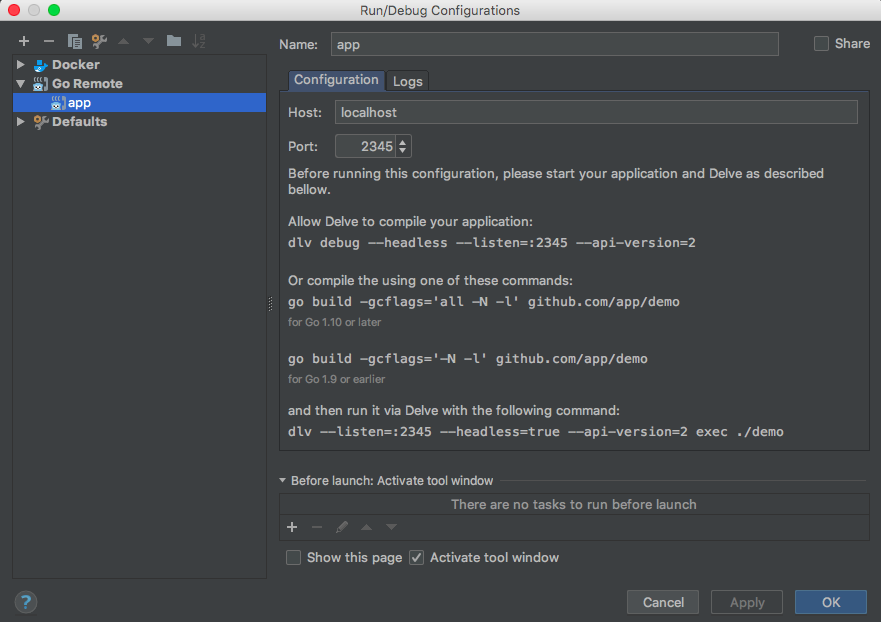Expand the Defaults node

(20, 122)
